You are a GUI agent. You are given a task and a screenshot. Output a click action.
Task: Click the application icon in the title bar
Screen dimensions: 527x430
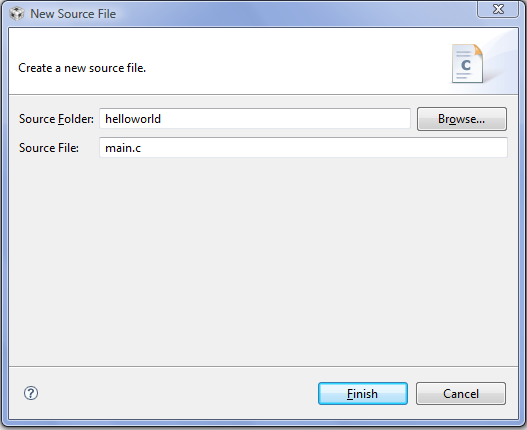[16, 14]
